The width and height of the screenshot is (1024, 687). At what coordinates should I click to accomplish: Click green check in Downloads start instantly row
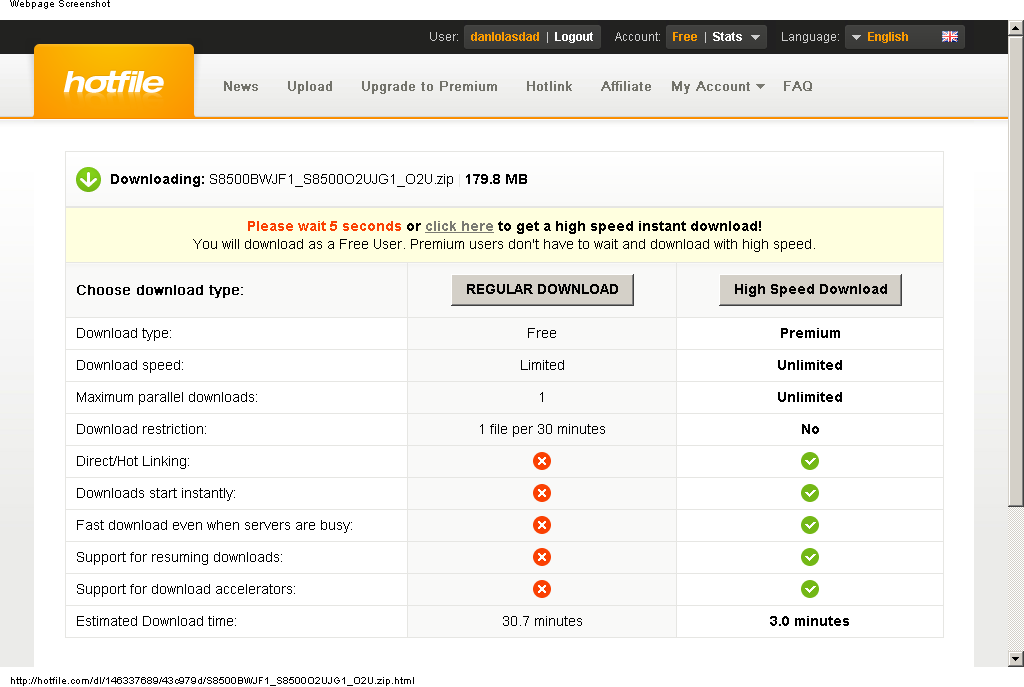click(x=810, y=493)
